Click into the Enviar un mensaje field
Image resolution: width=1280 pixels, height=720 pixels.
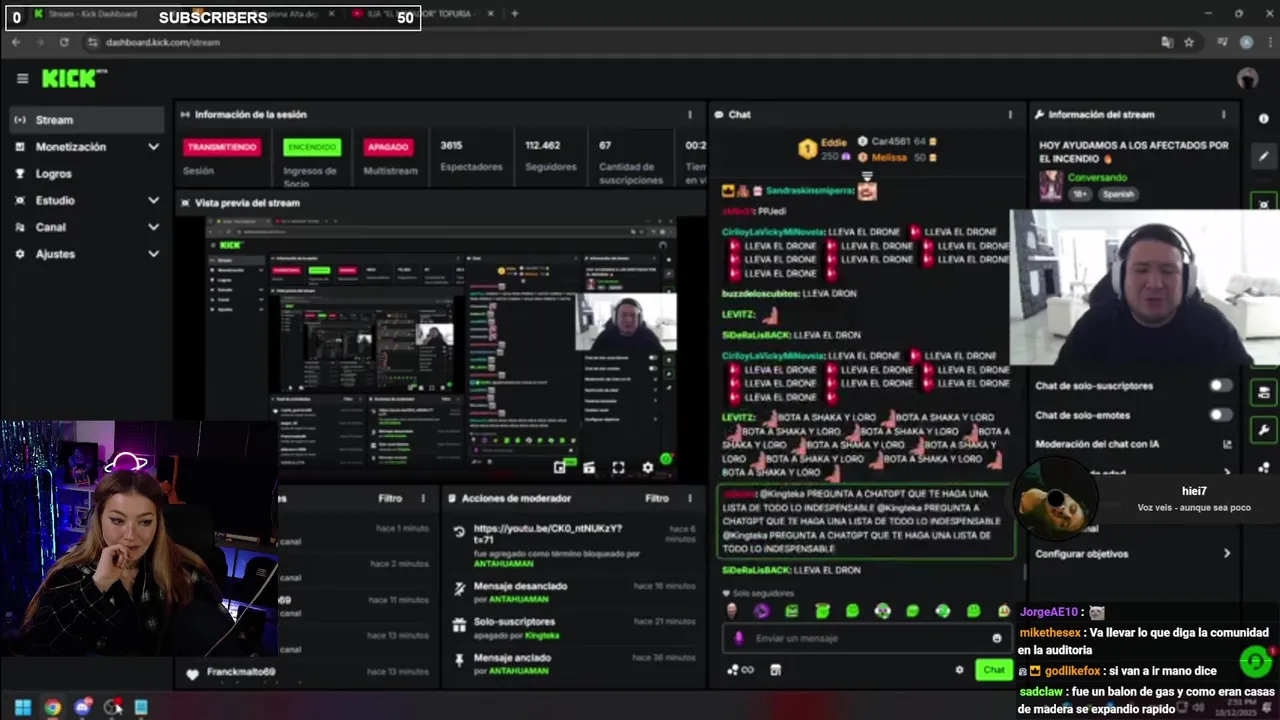pos(866,638)
